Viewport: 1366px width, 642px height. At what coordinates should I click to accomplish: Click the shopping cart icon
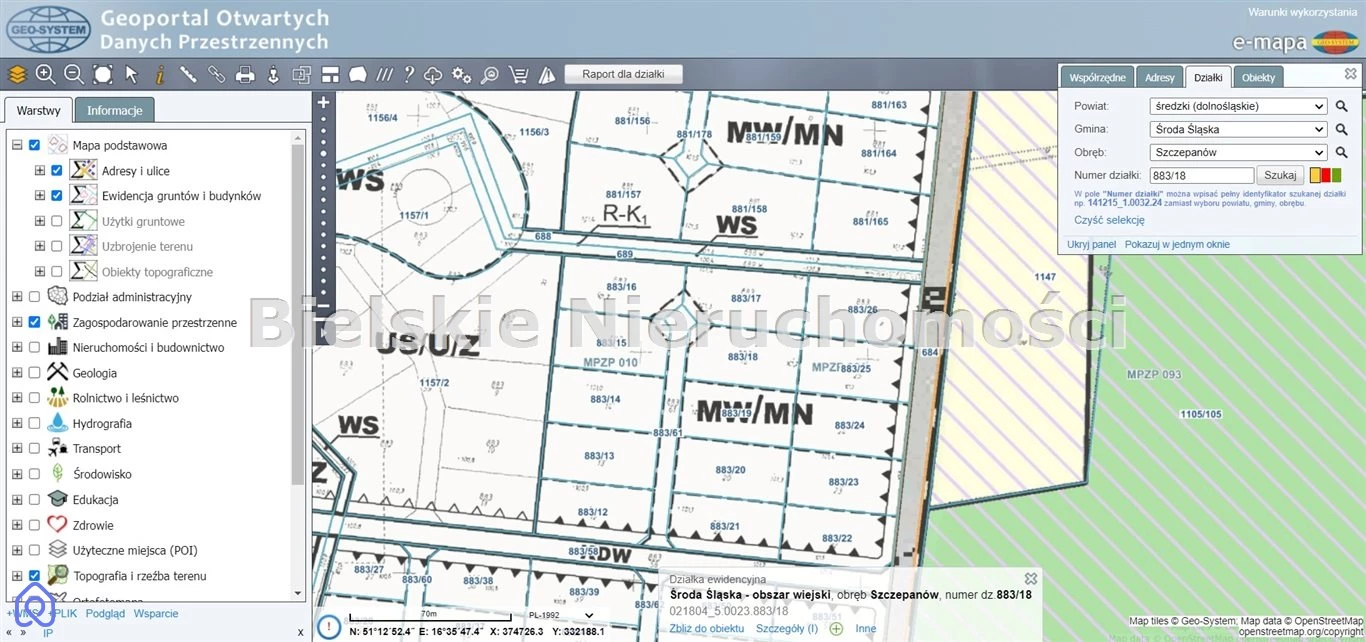[x=518, y=74]
